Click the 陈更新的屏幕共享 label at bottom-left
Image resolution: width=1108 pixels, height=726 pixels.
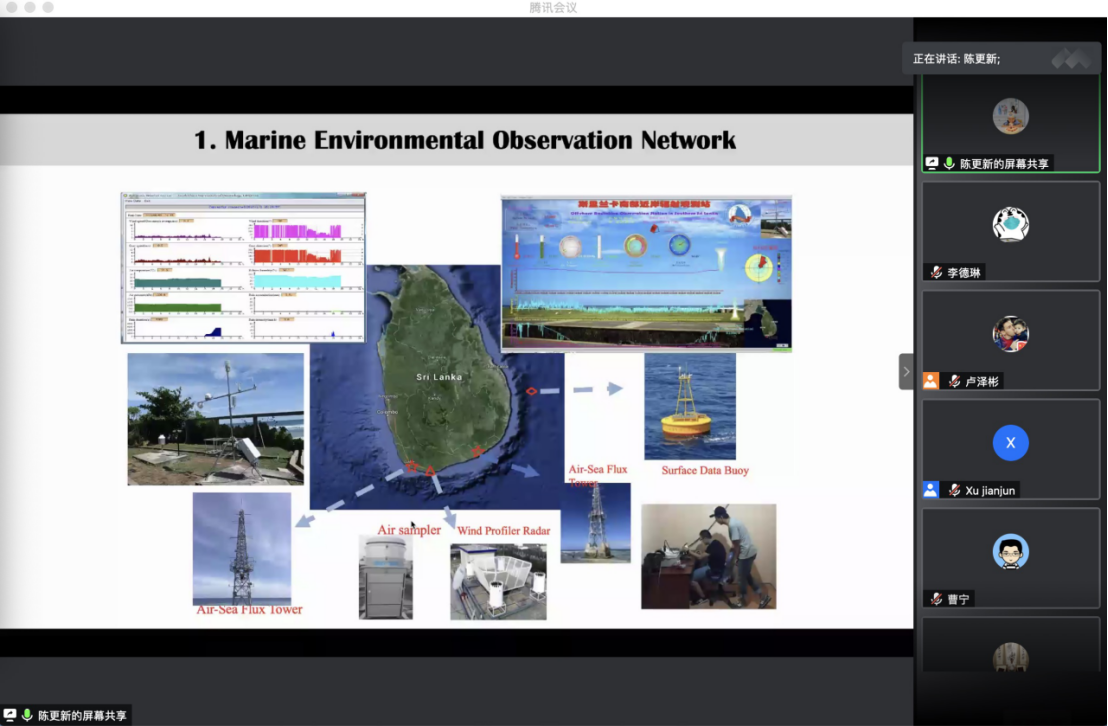[x=82, y=715]
